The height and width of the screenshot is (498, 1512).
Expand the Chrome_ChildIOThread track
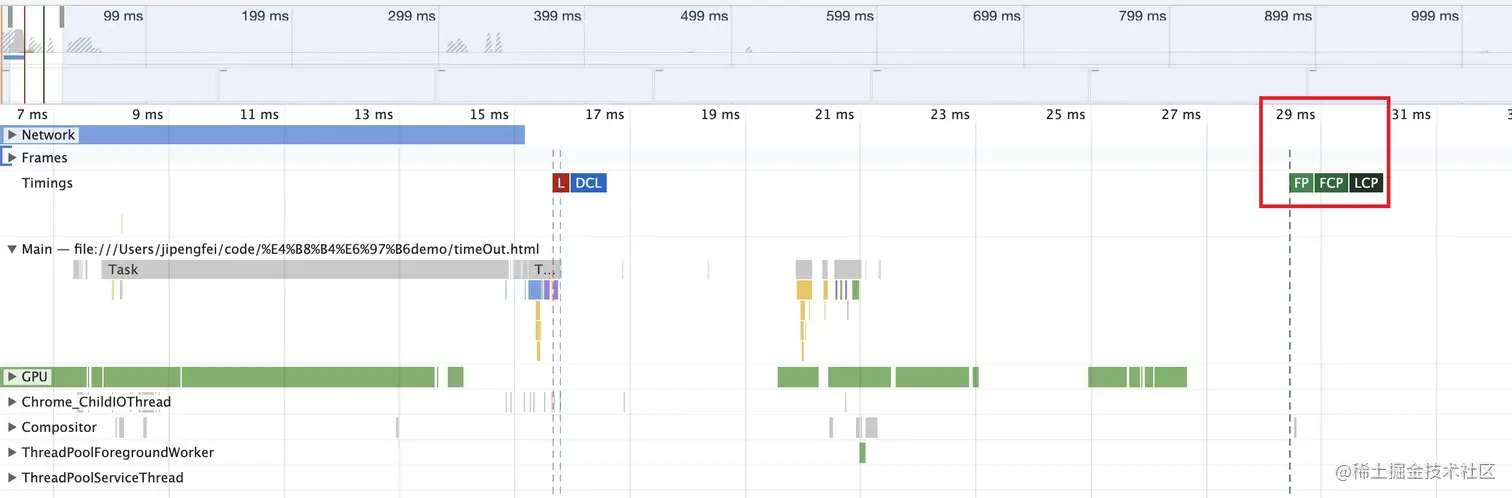(x=12, y=402)
